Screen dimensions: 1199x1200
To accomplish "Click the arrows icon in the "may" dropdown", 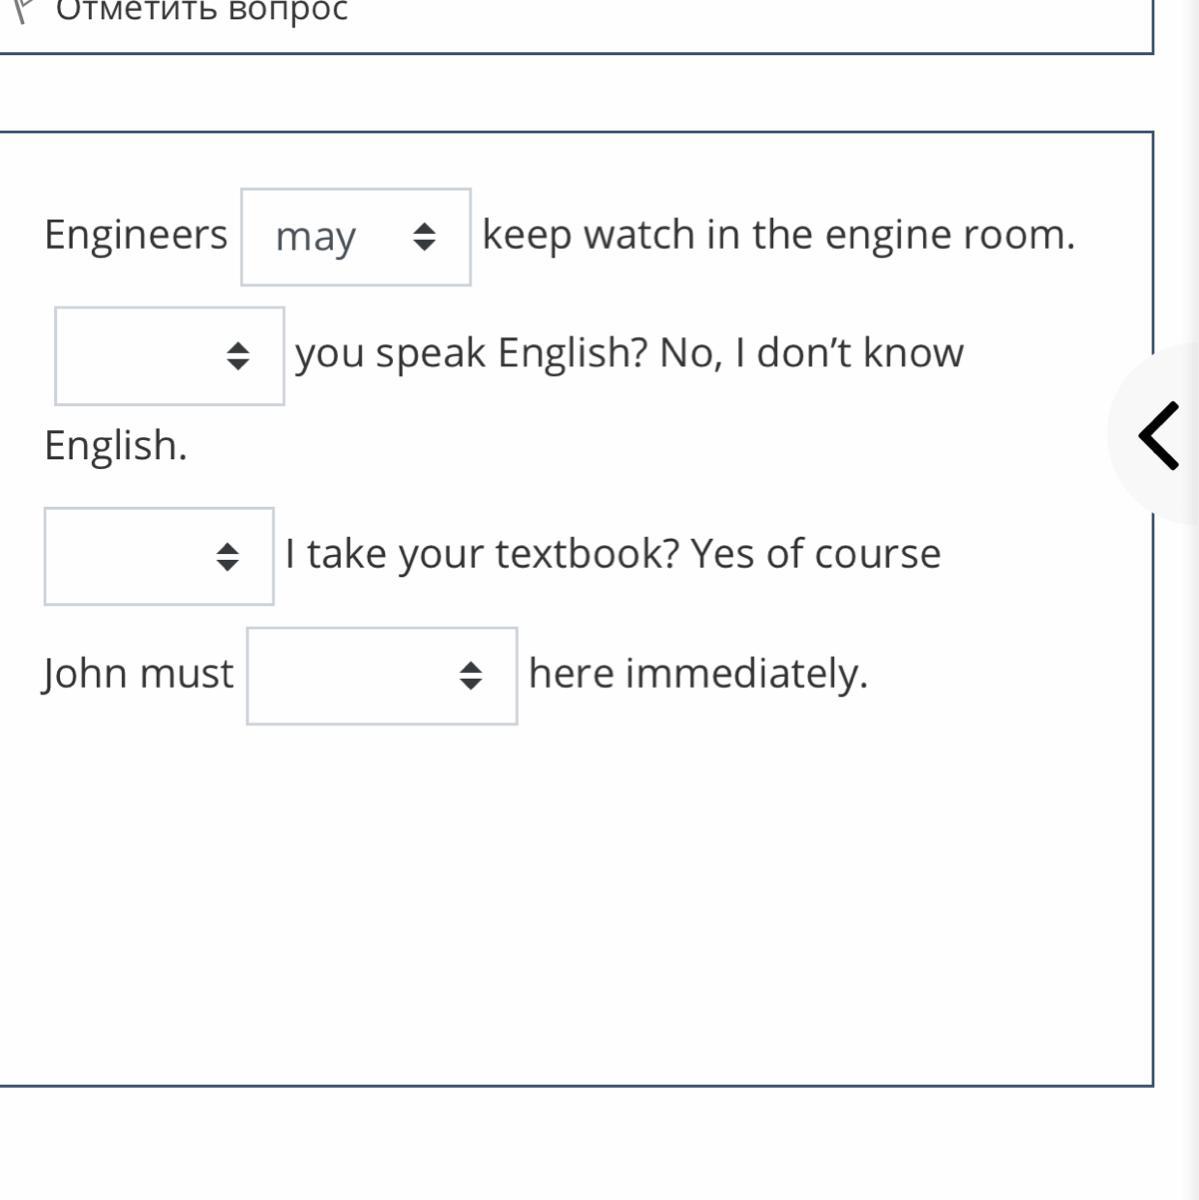I will [x=424, y=237].
